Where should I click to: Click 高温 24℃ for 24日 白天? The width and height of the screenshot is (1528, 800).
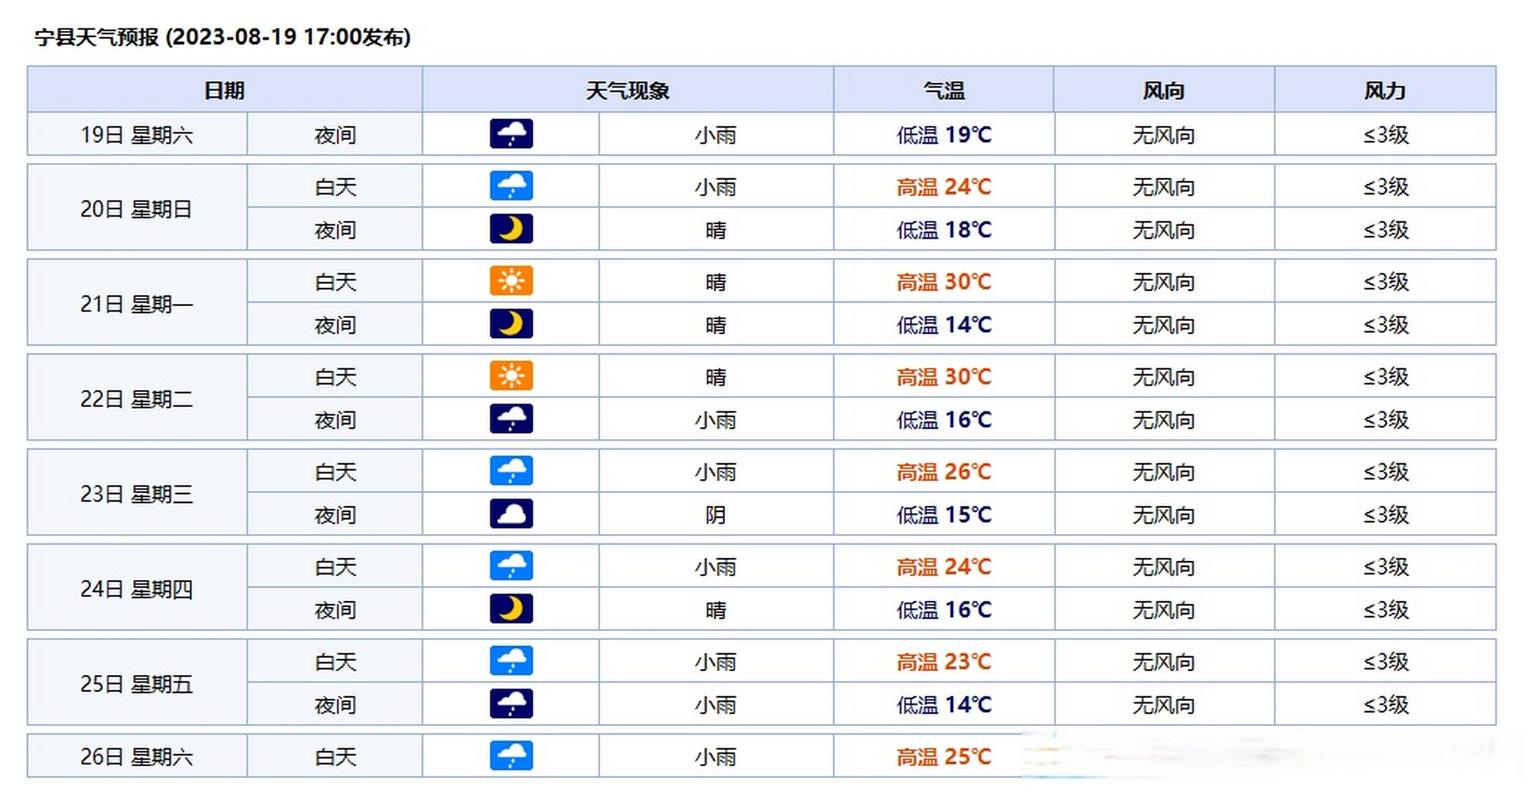pyautogui.click(x=944, y=567)
